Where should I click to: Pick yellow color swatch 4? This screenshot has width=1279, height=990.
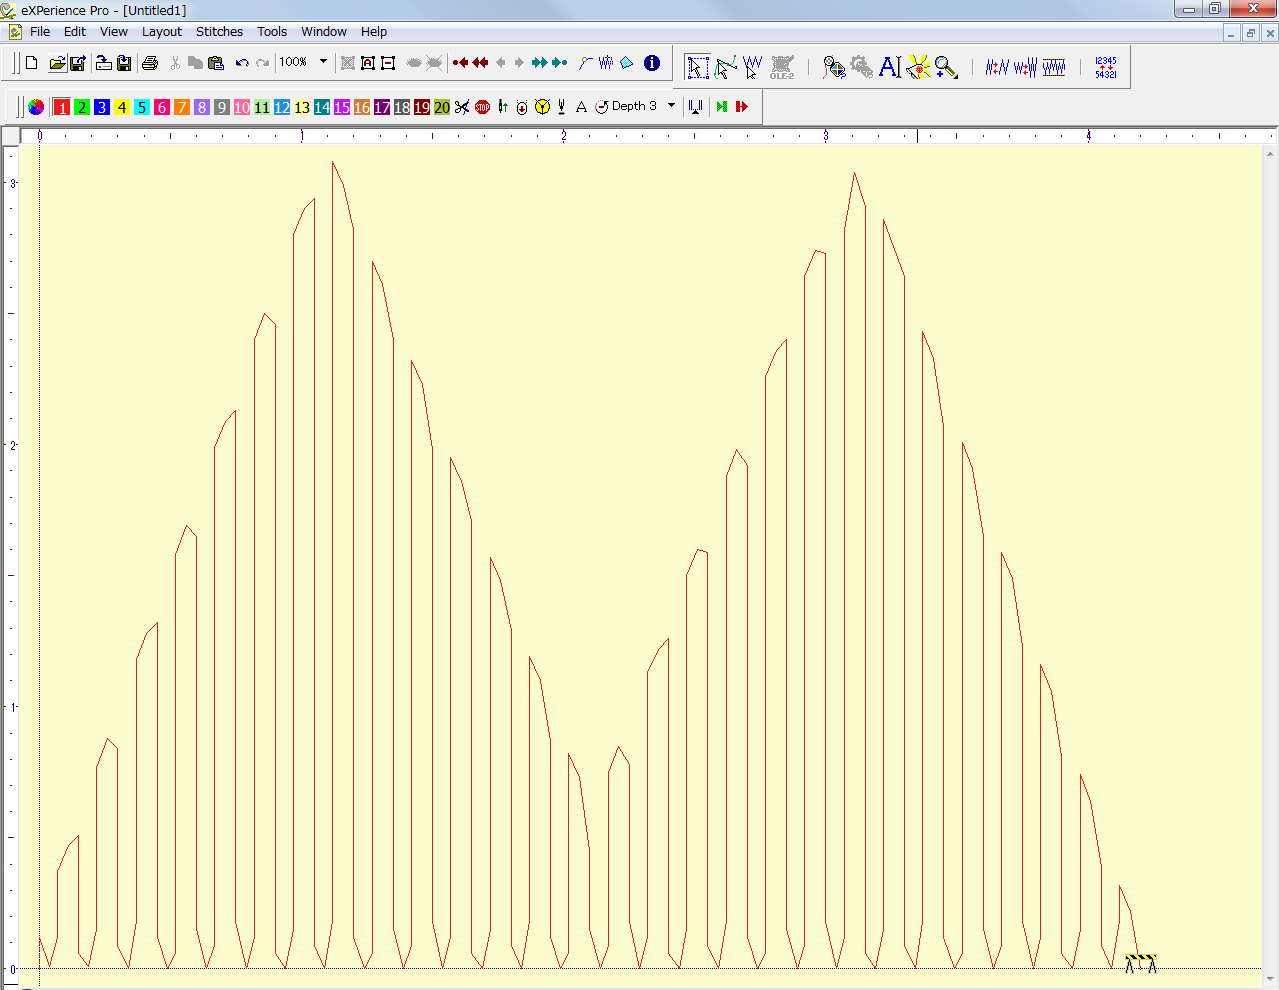pyautogui.click(x=122, y=107)
